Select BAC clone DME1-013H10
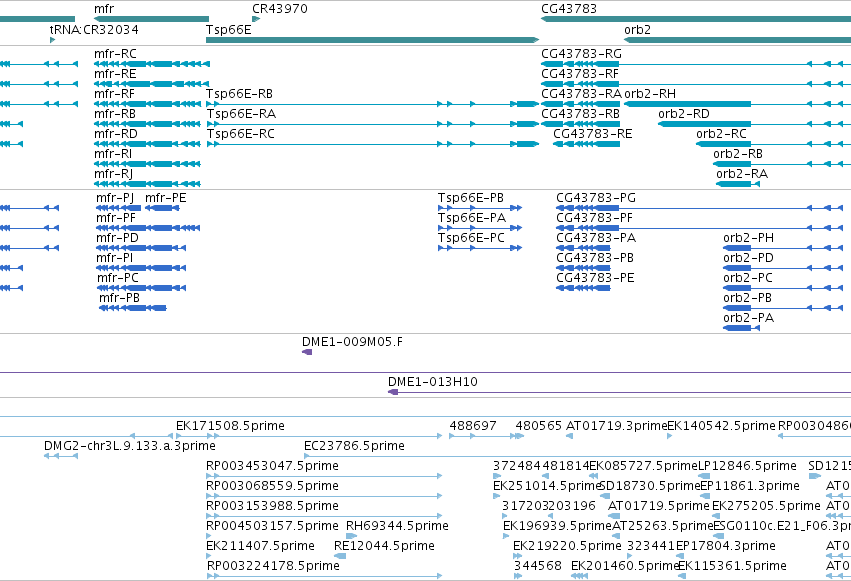Image resolution: width=851 pixels, height=581 pixels. point(619,392)
